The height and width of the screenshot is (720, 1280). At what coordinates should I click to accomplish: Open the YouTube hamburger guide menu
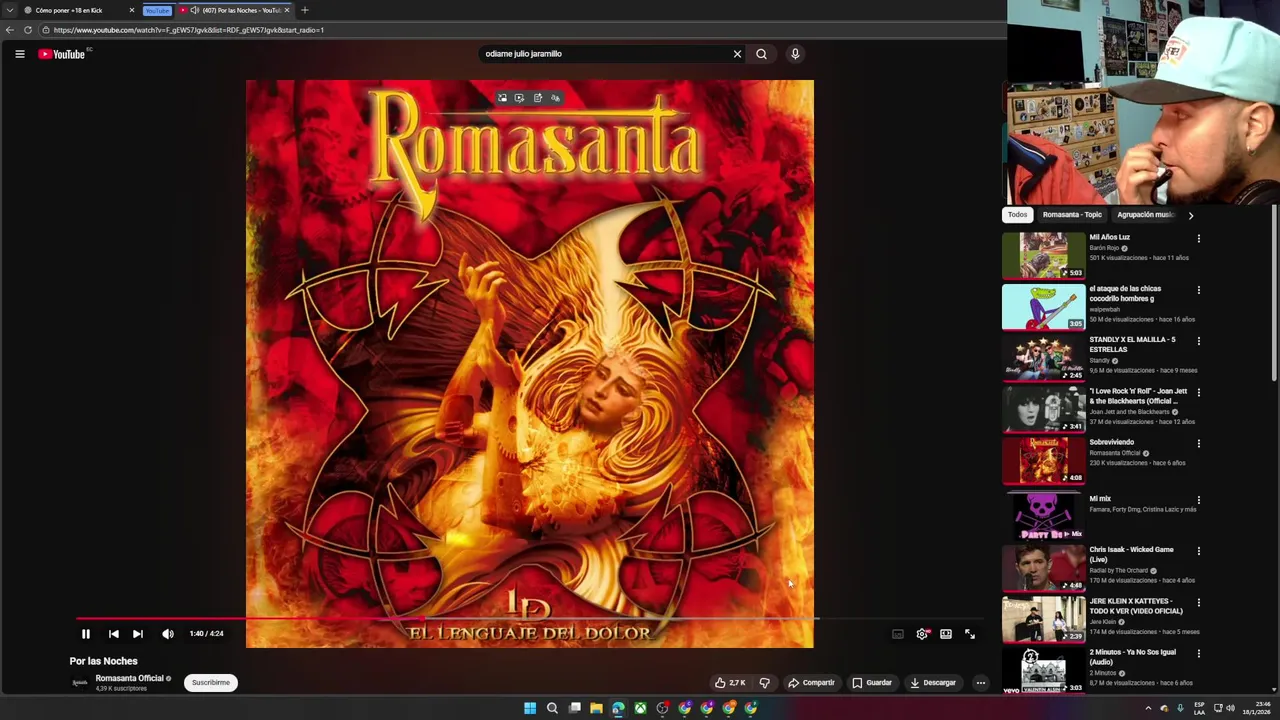(19, 54)
